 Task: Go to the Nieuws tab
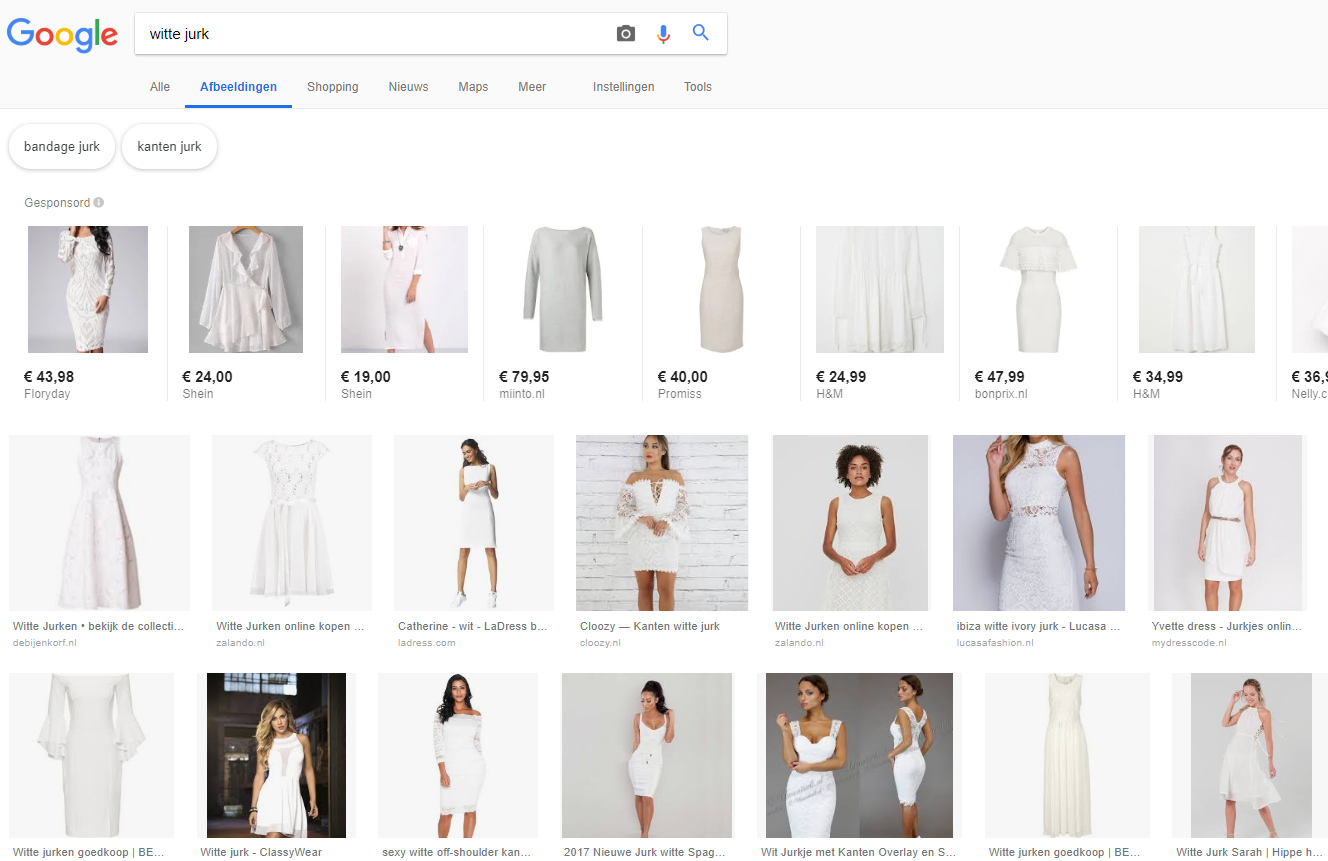[408, 87]
